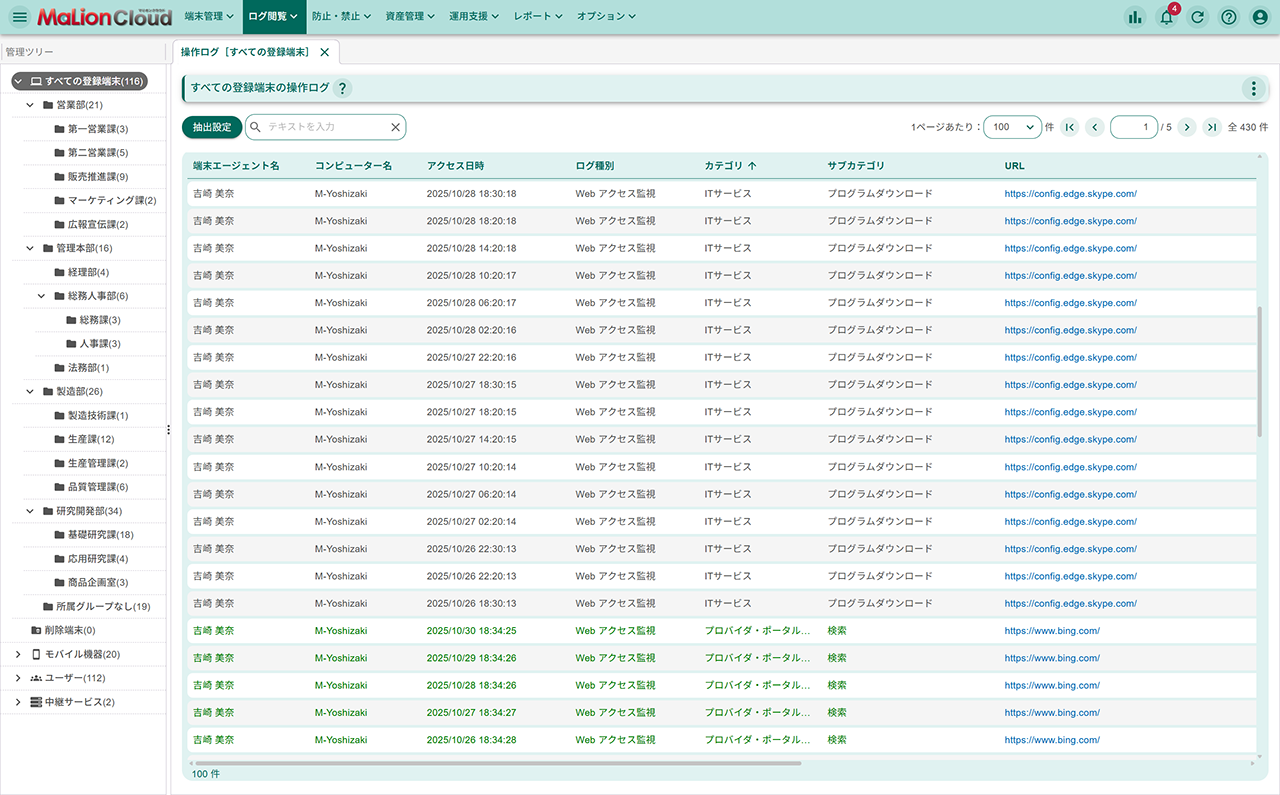Open the レポート menu
This screenshot has width=1280, height=795.
pyautogui.click(x=538, y=17)
